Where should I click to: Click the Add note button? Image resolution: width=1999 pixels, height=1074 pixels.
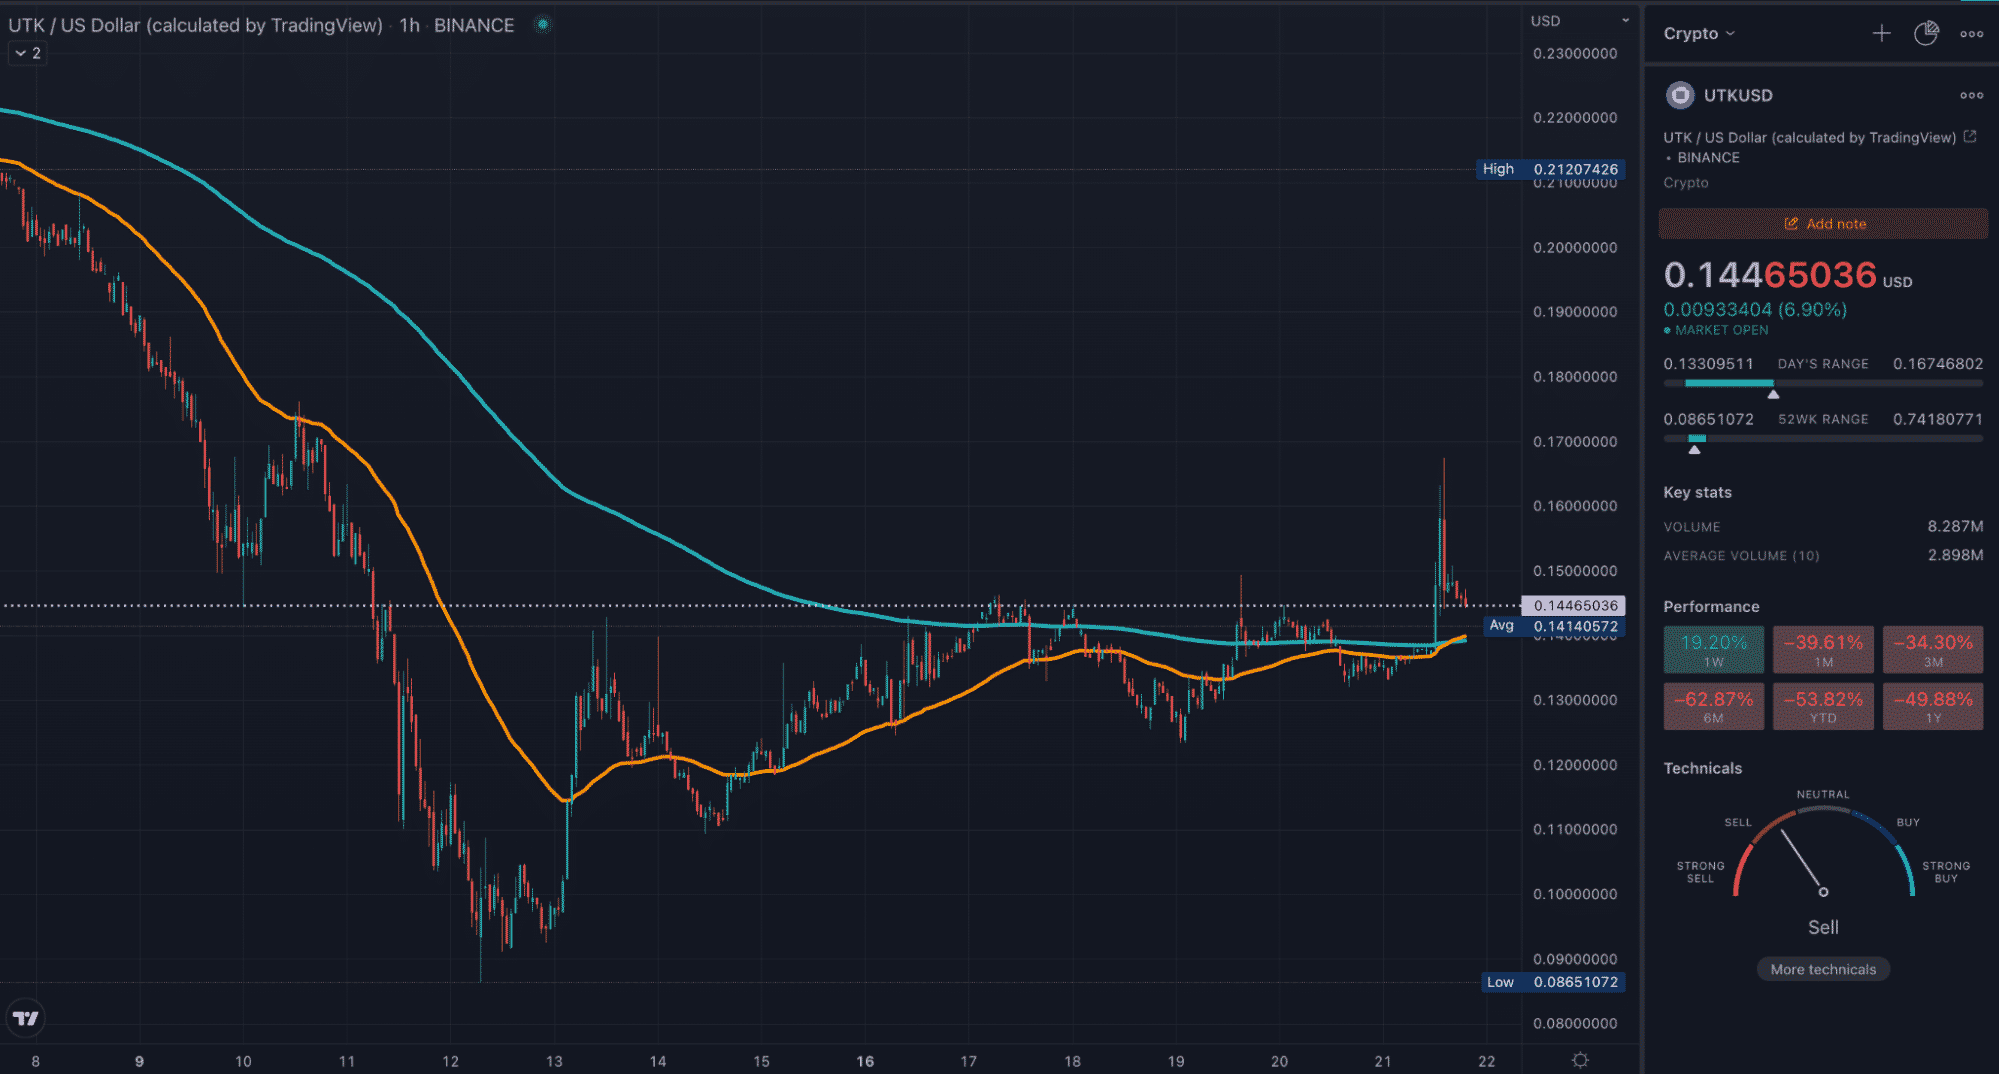click(1823, 223)
